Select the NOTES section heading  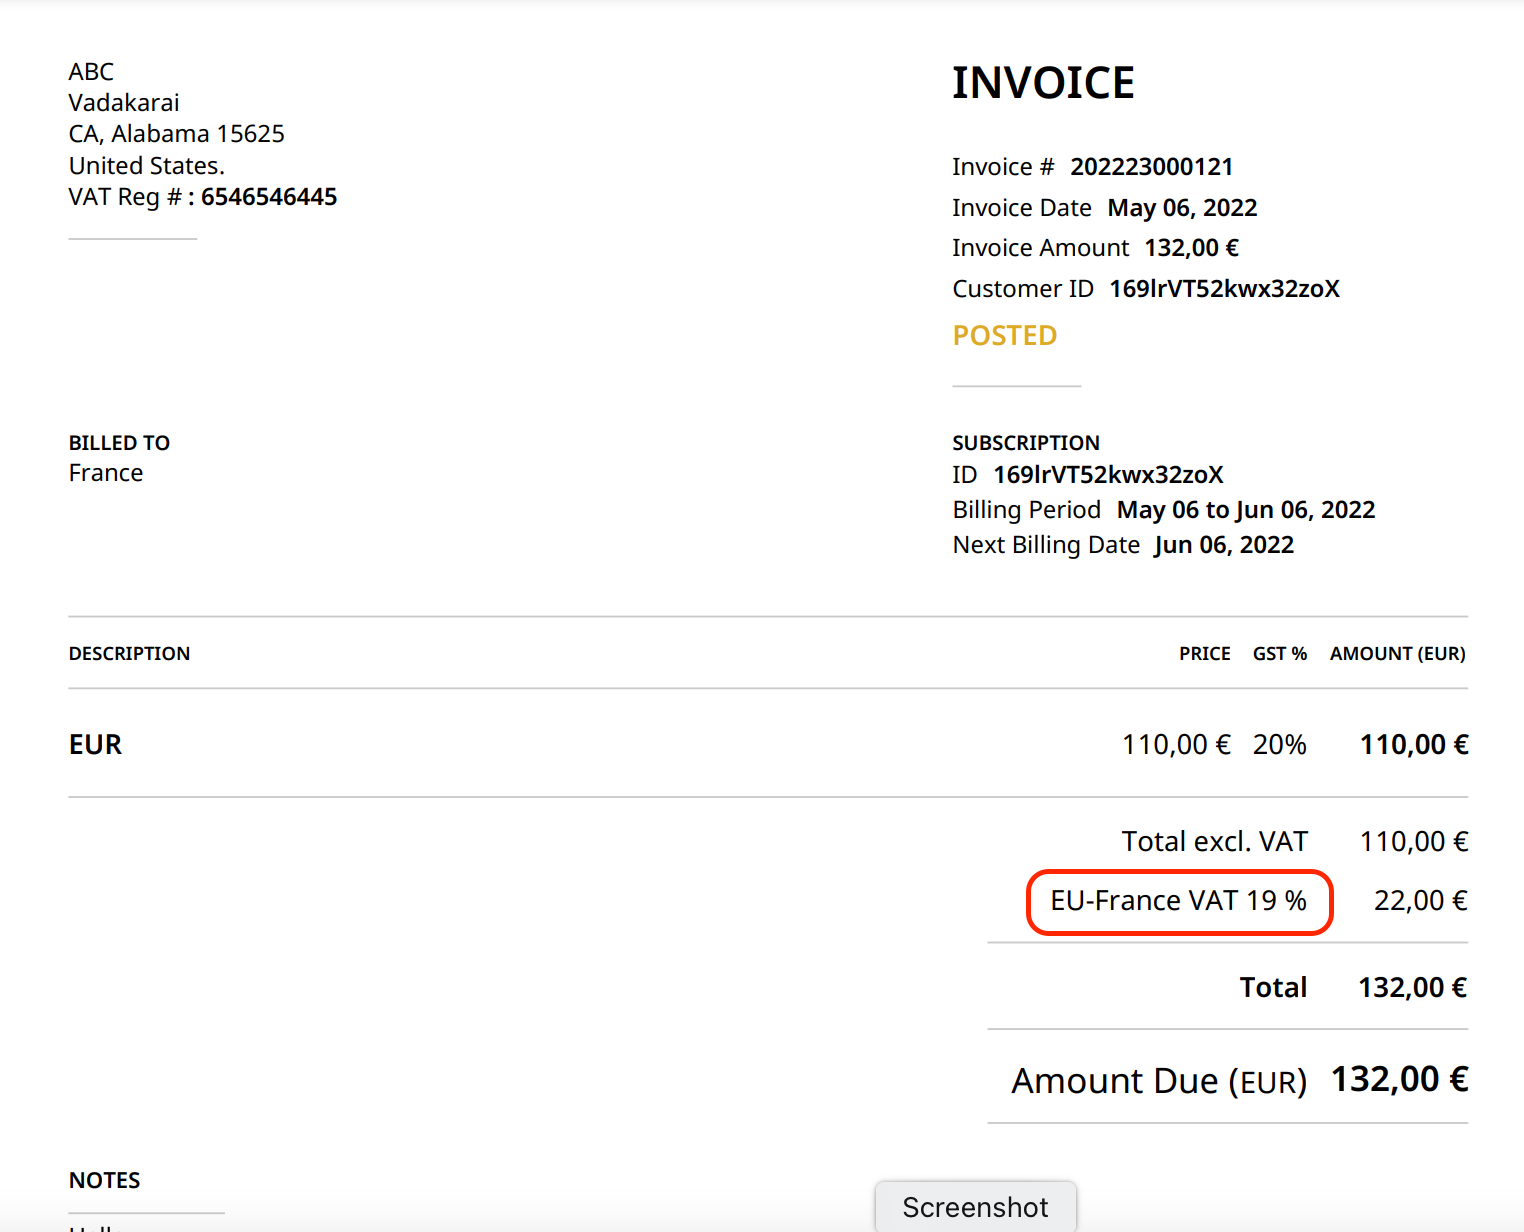pos(104,1180)
